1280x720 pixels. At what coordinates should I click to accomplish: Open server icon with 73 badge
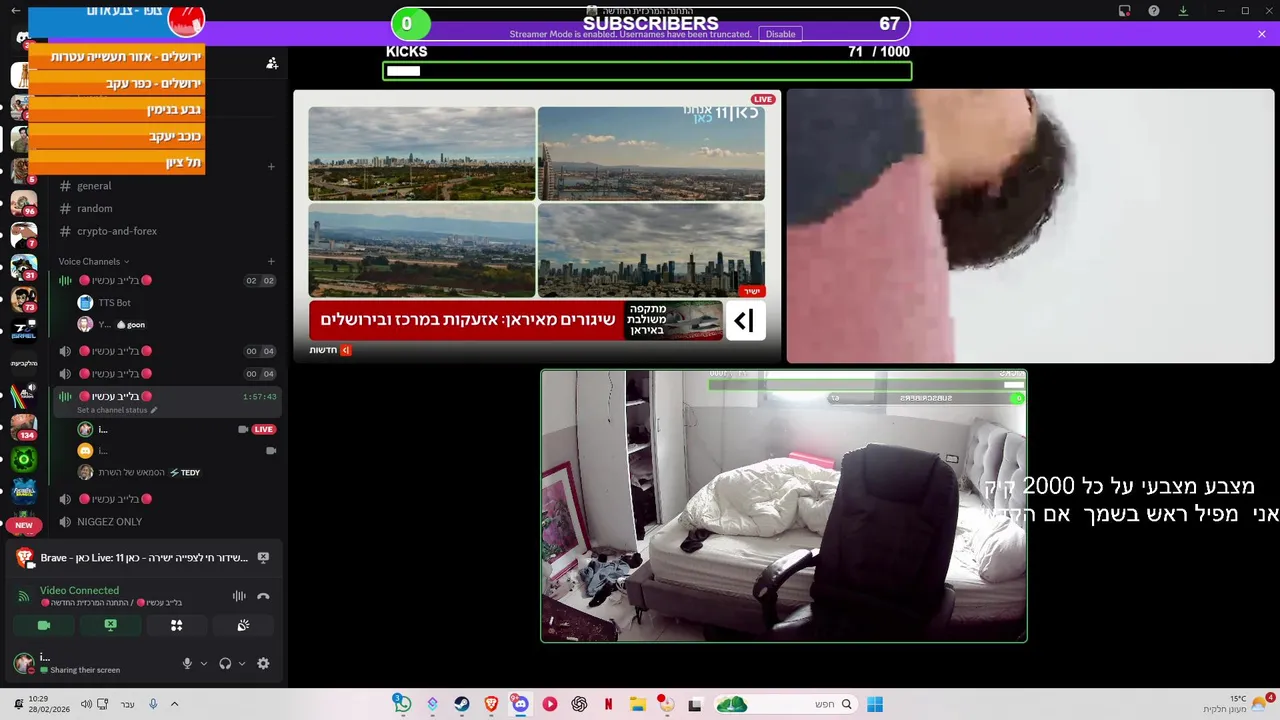[23, 299]
